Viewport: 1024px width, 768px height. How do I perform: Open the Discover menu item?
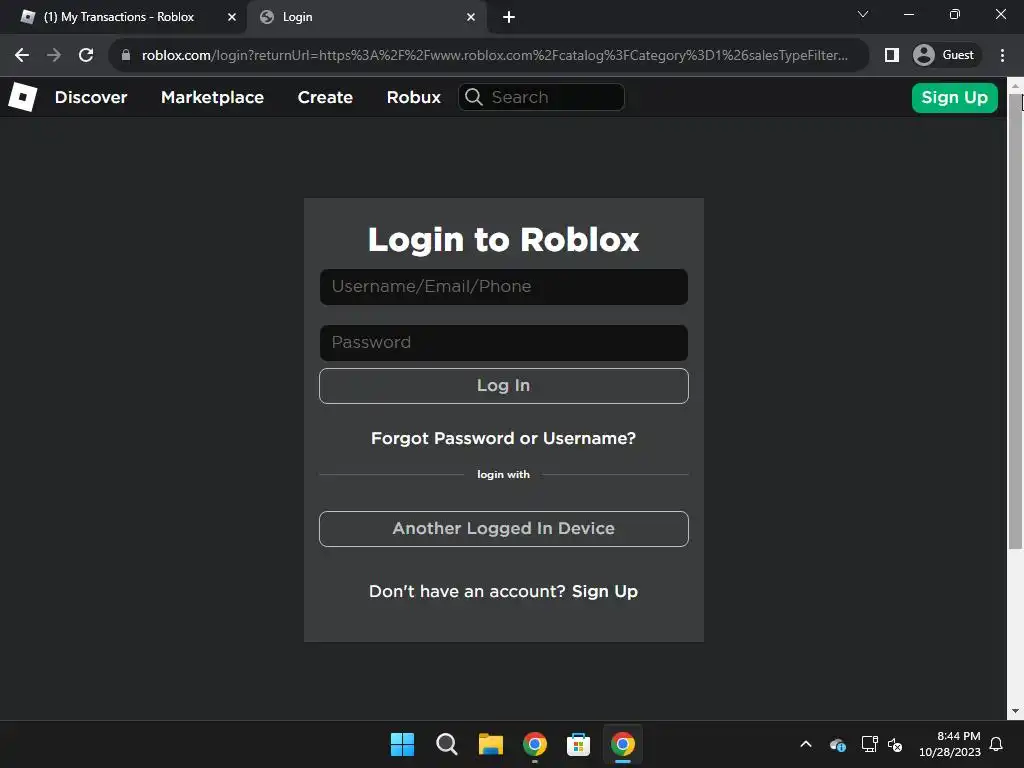tap(91, 97)
